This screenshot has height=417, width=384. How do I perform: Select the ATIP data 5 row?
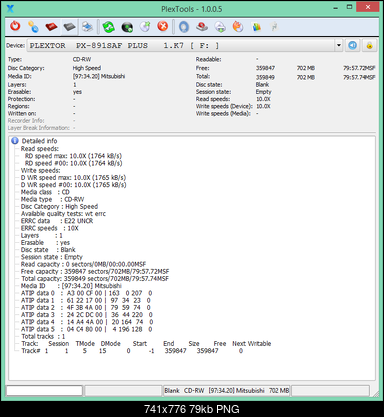click(x=87, y=329)
